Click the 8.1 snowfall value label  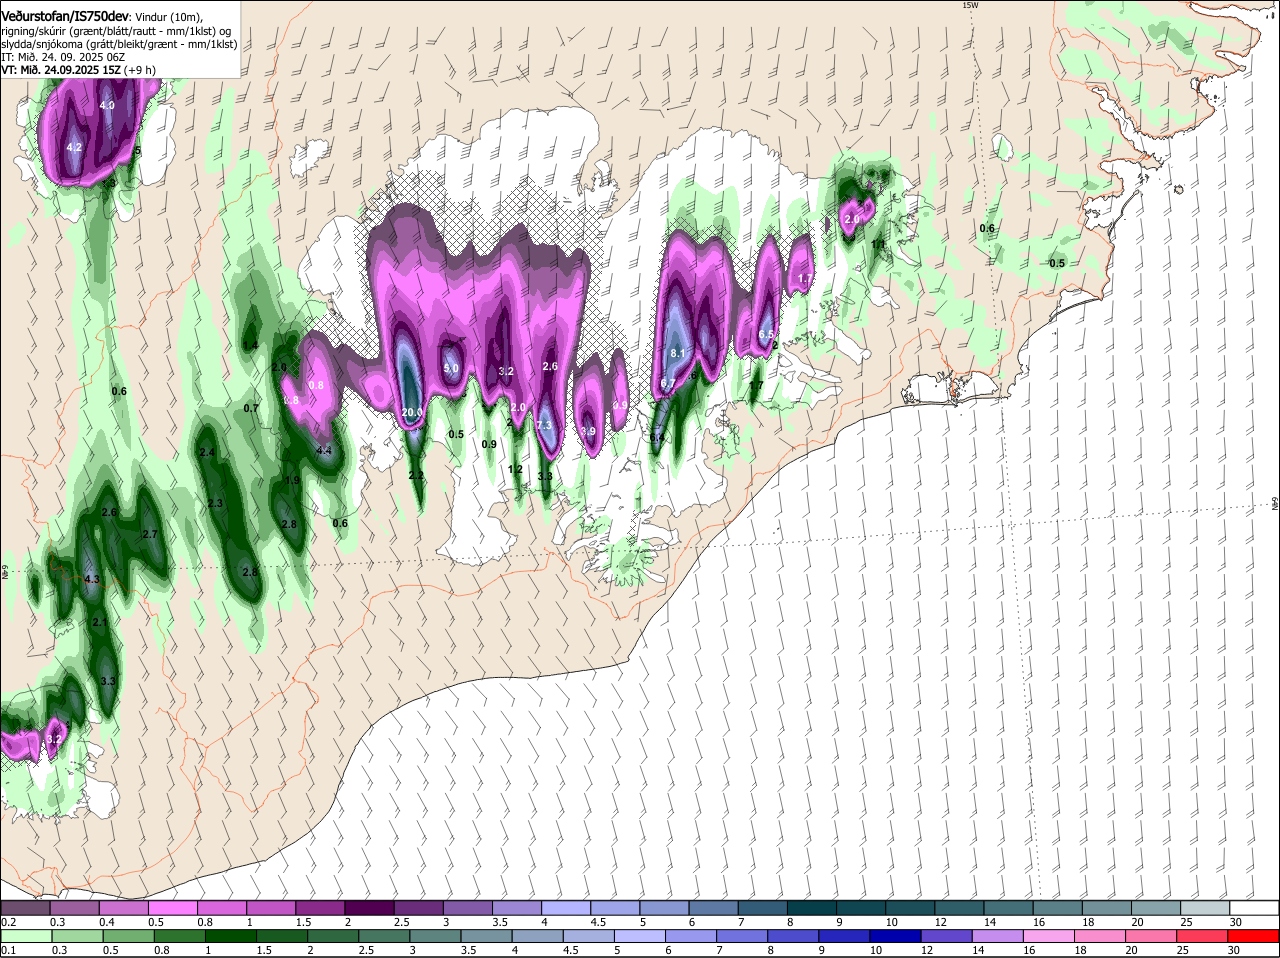pyautogui.click(x=678, y=353)
